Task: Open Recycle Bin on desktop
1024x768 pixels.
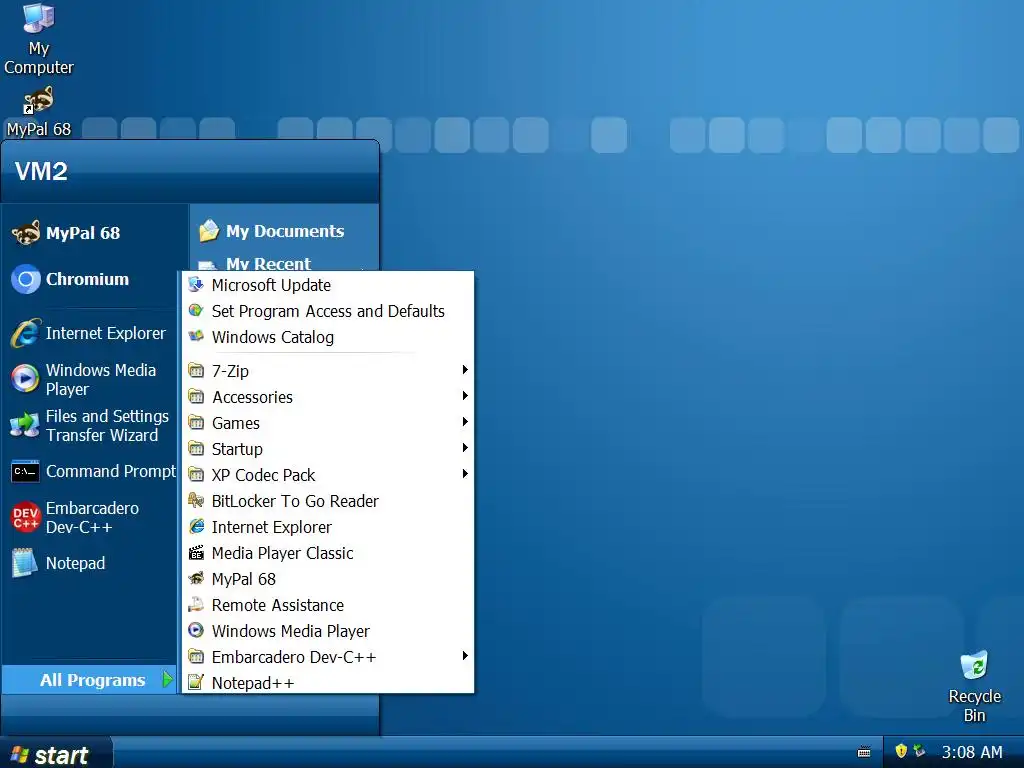Action: pos(974,686)
